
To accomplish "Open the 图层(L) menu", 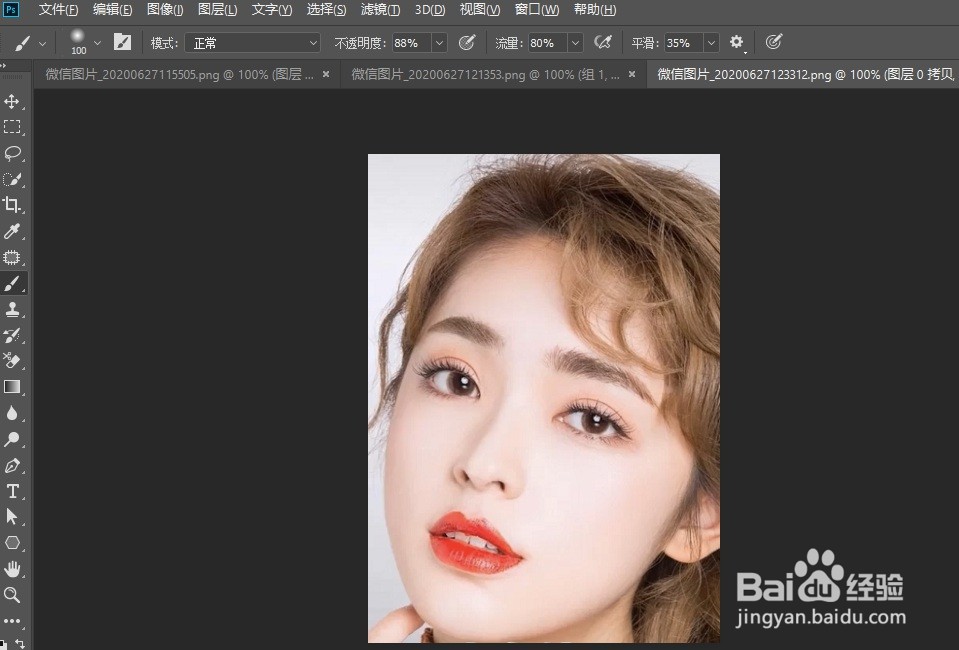I will (217, 10).
